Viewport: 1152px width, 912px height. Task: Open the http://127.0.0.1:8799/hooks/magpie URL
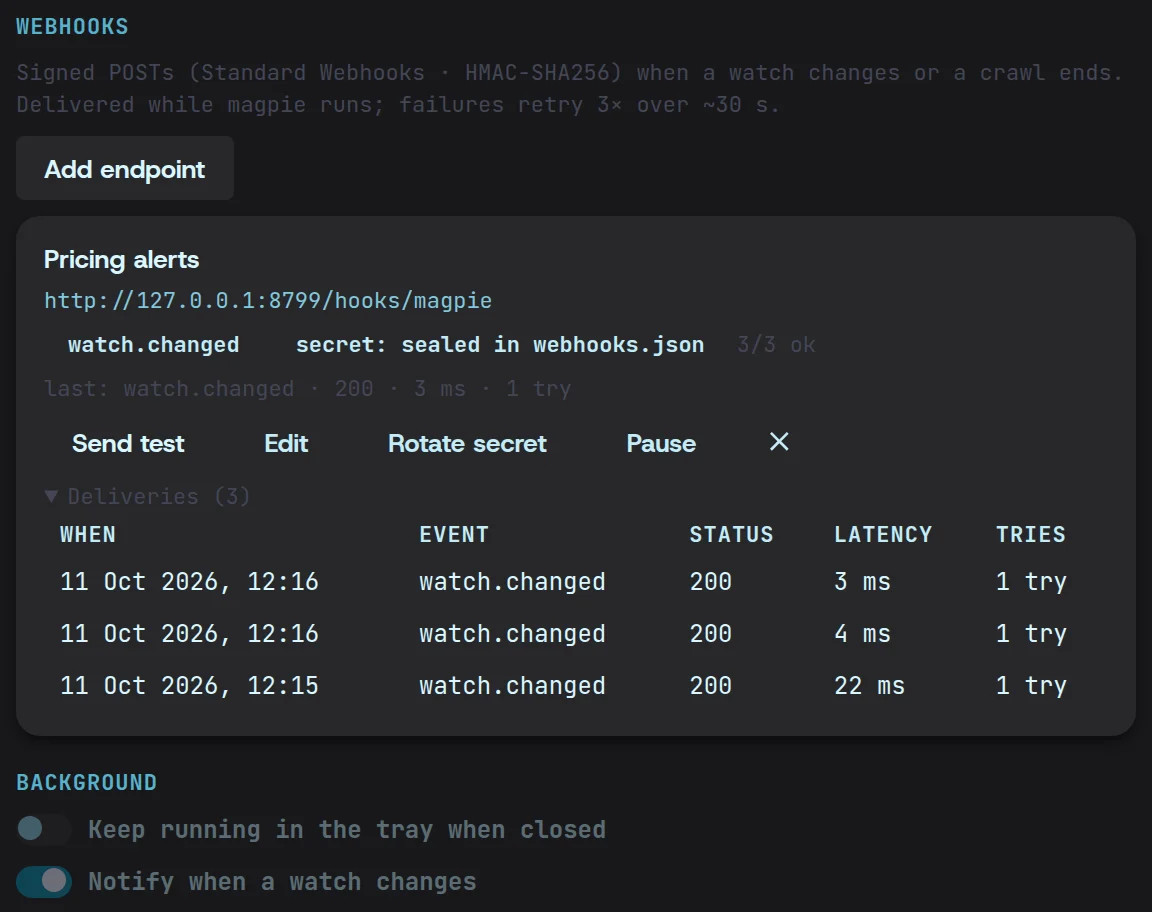coord(268,301)
